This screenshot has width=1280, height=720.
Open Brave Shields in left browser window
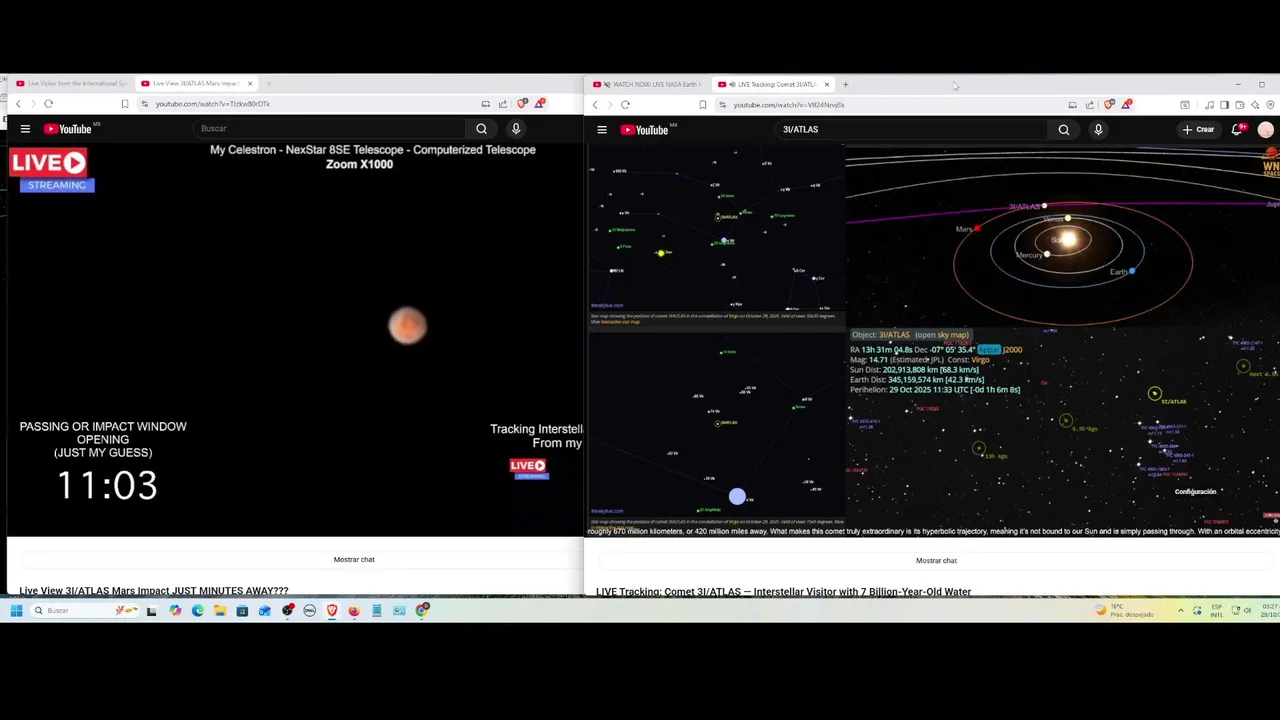click(x=522, y=104)
